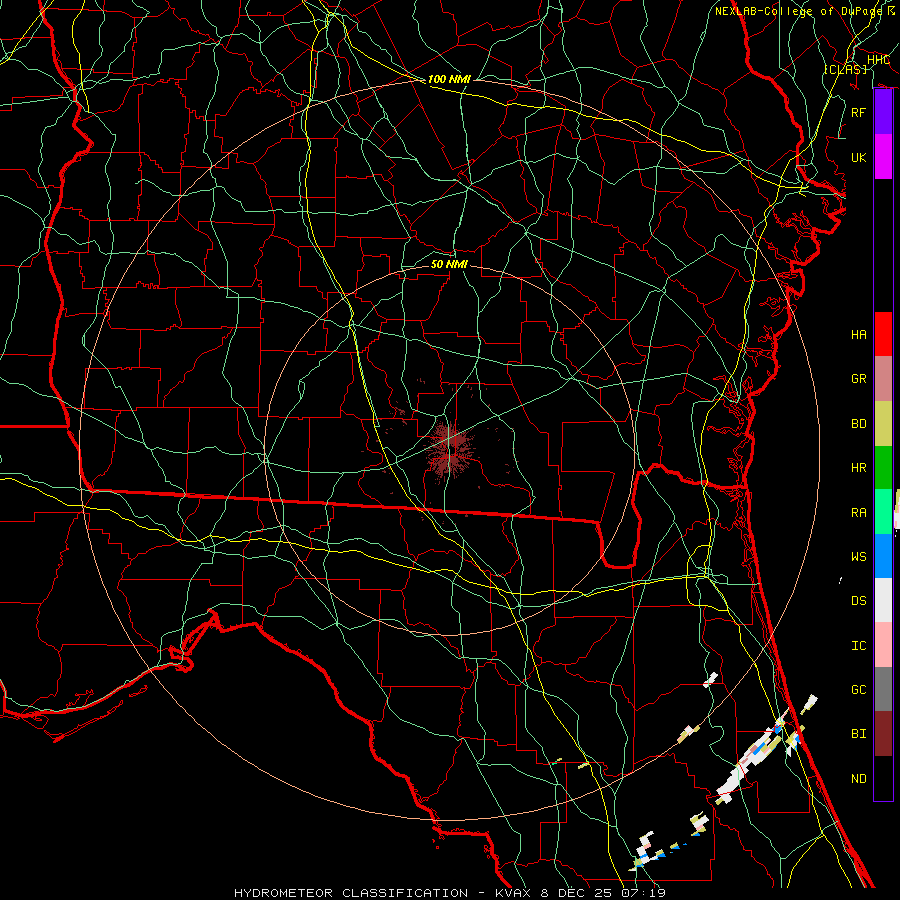This screenshot has width=900, height=900.
Task: Click the HHC product label
Action: pyautogui.click(x=878, y=60)
